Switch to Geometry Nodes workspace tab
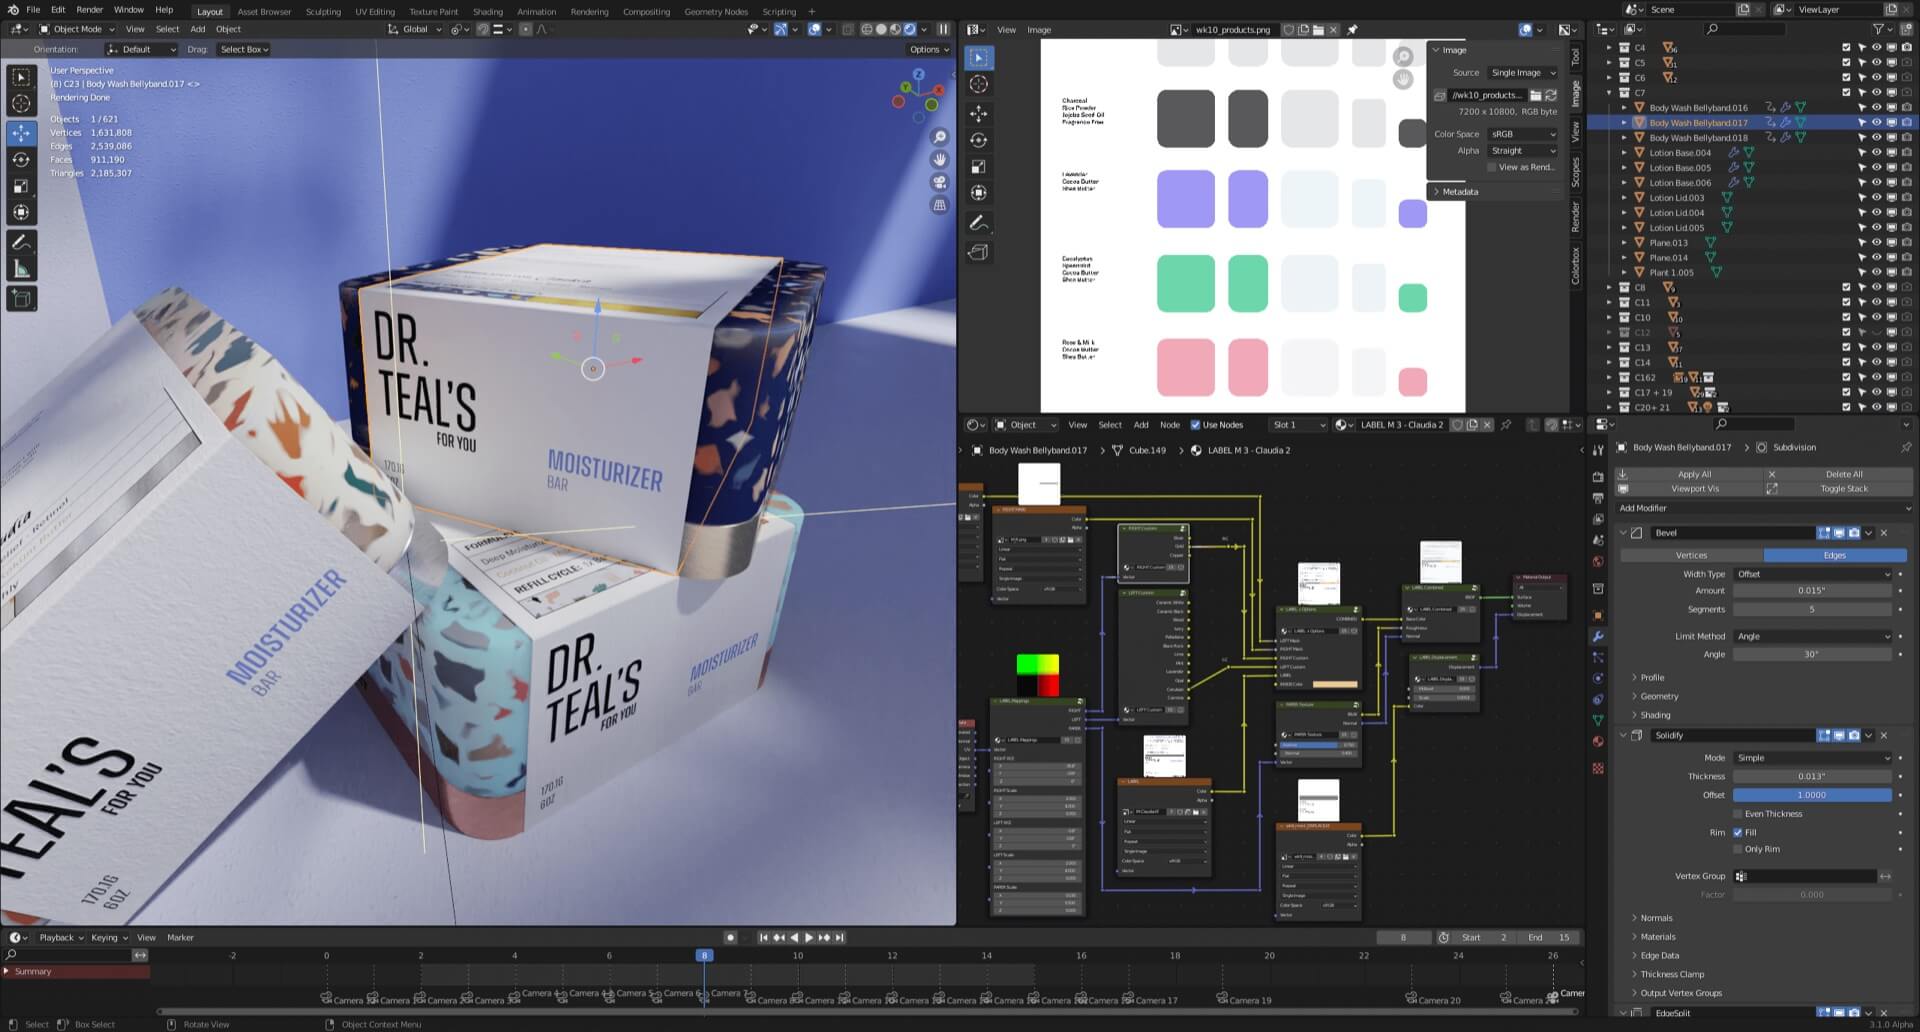Viewport: 1920px width, 1032px height. [x=716, y=12]
